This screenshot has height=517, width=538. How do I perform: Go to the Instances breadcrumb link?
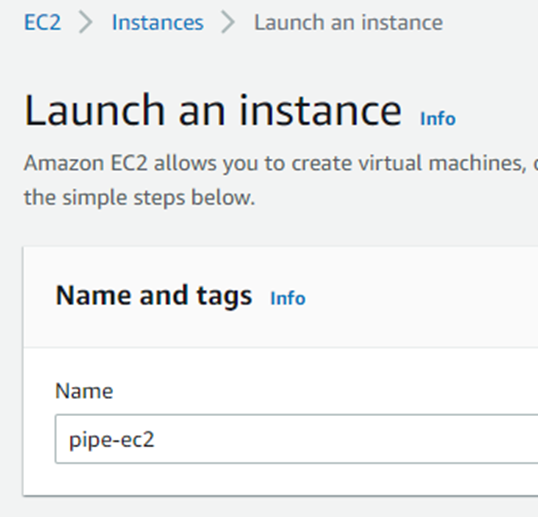click(x=158, y=23)
